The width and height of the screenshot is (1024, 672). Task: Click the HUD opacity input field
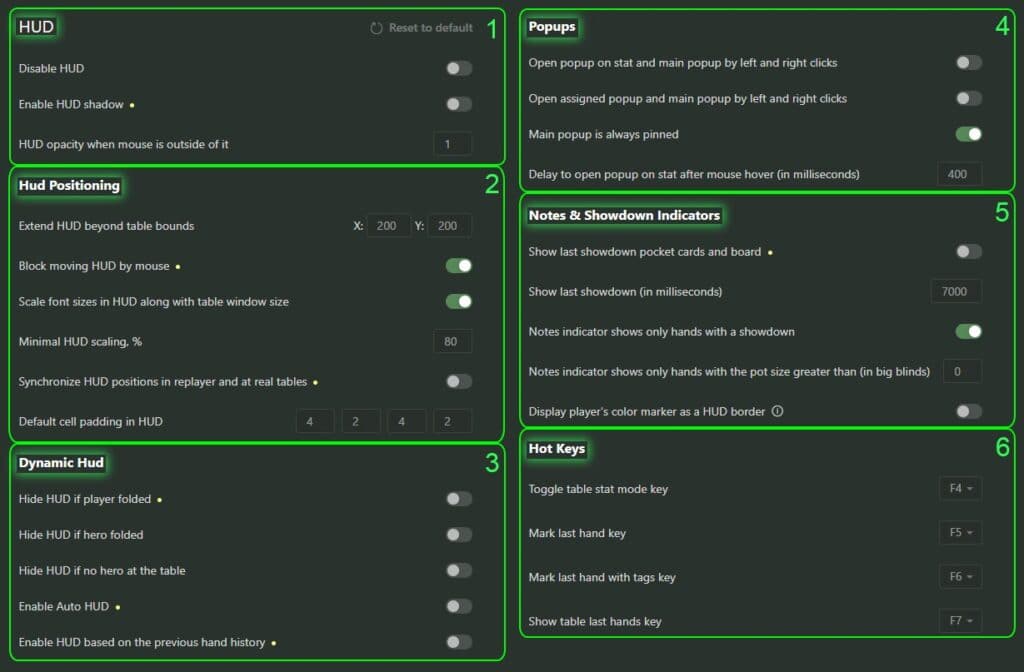pyautogui.click(x=453, y=144)
